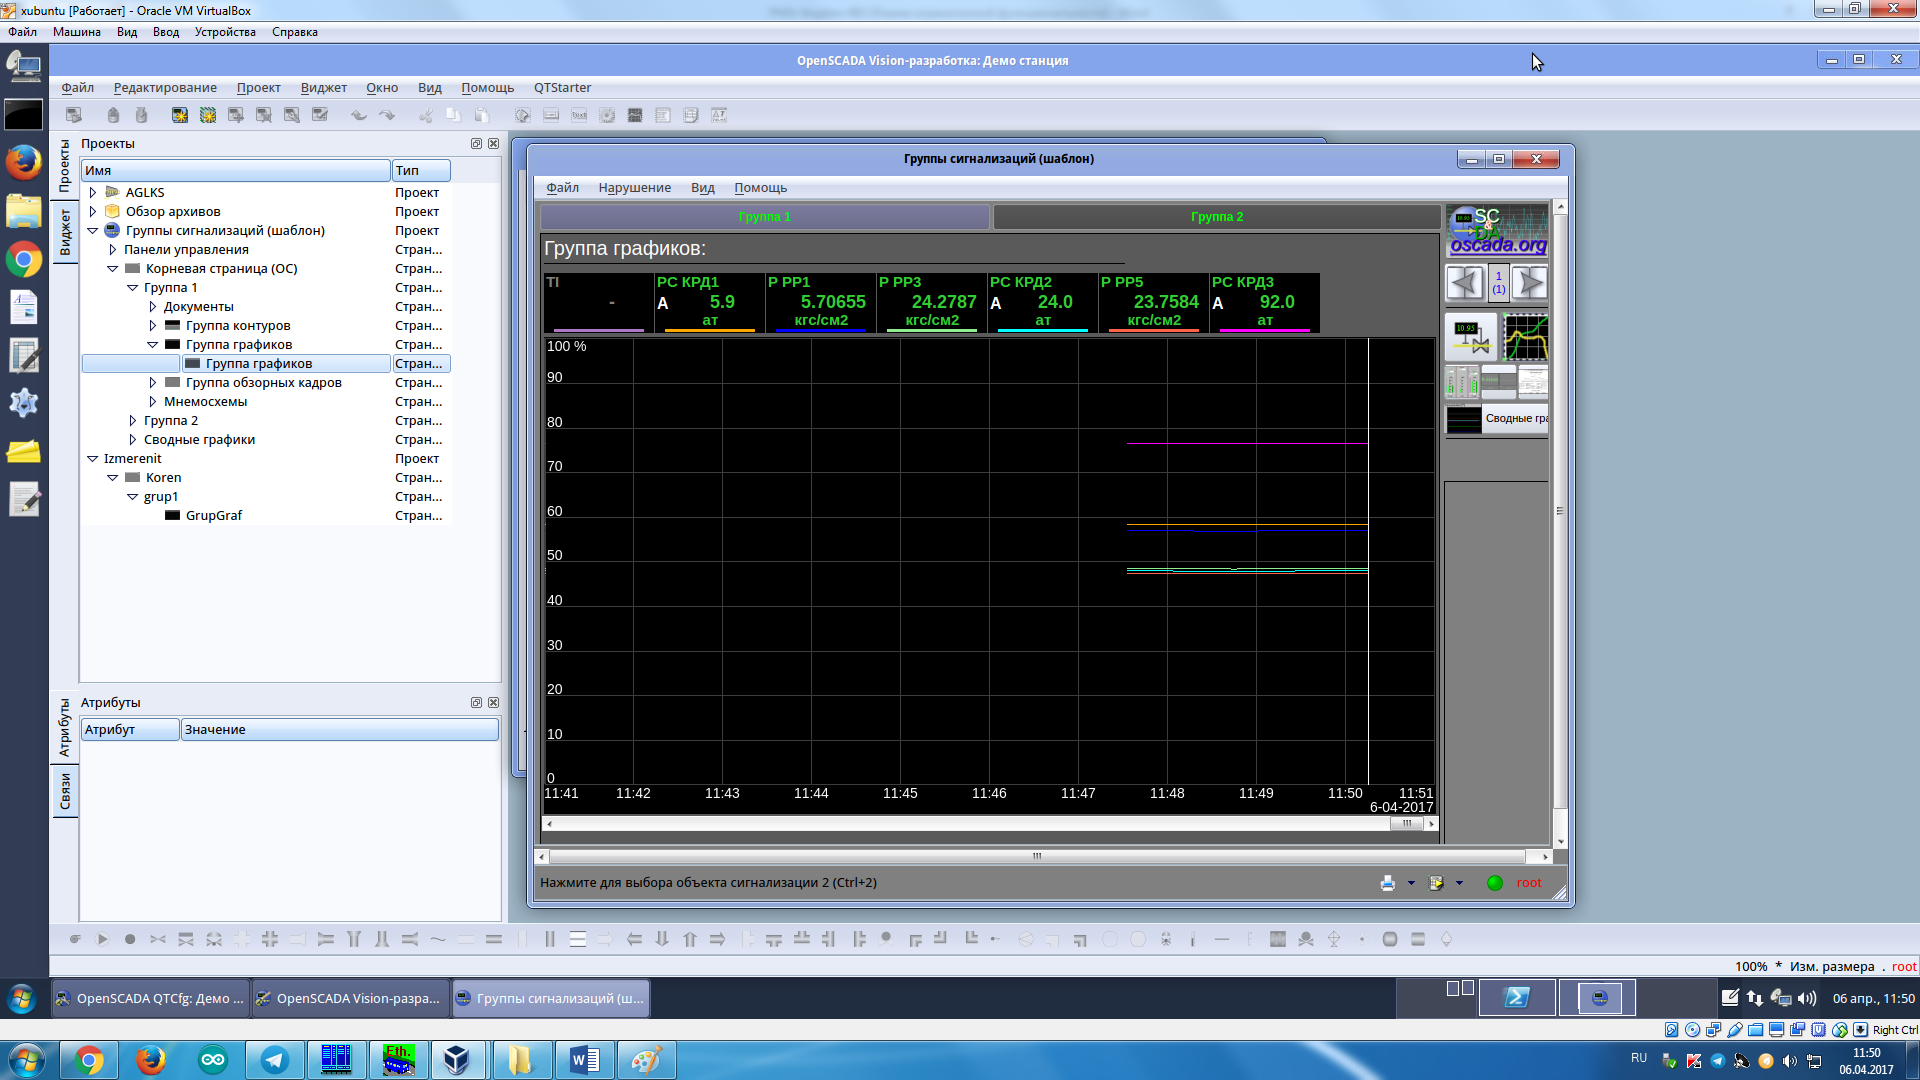Open the print dropdown arrow
1920x1080 pixels.
pos(1411,883)
